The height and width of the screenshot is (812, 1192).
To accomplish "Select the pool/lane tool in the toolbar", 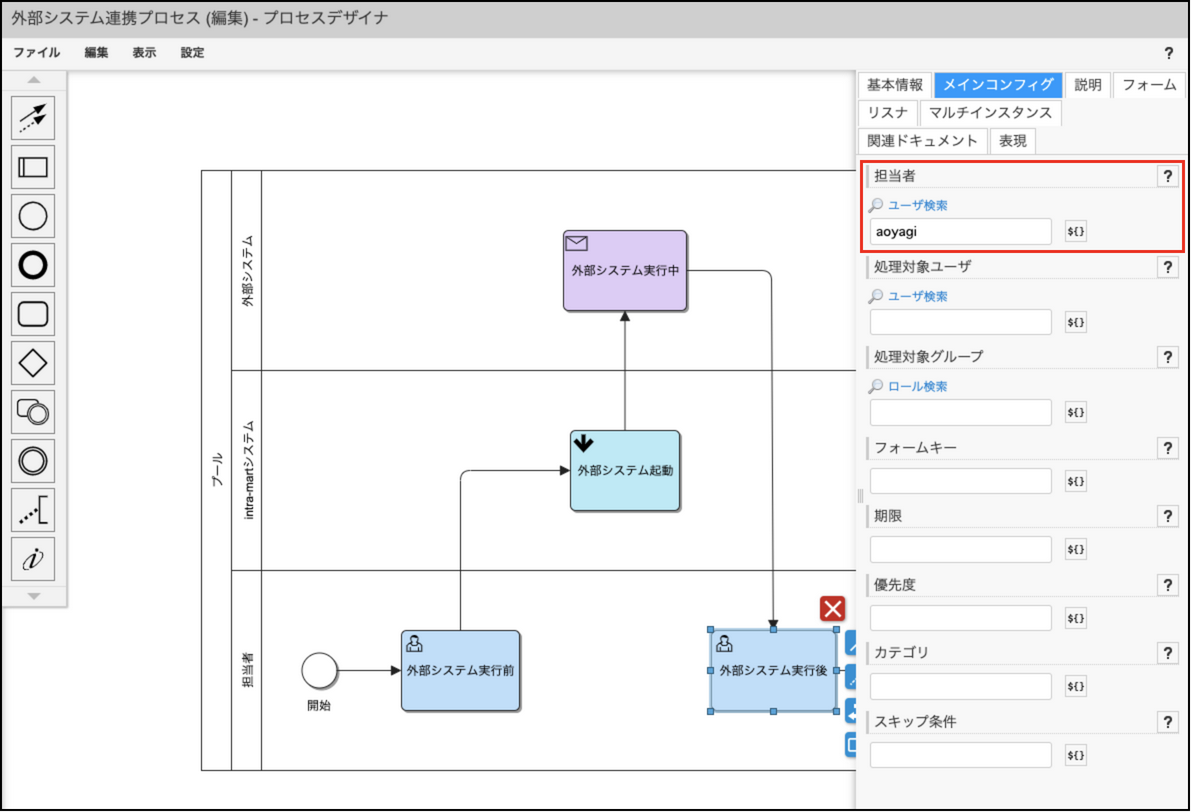I will (x=33, y=167).
